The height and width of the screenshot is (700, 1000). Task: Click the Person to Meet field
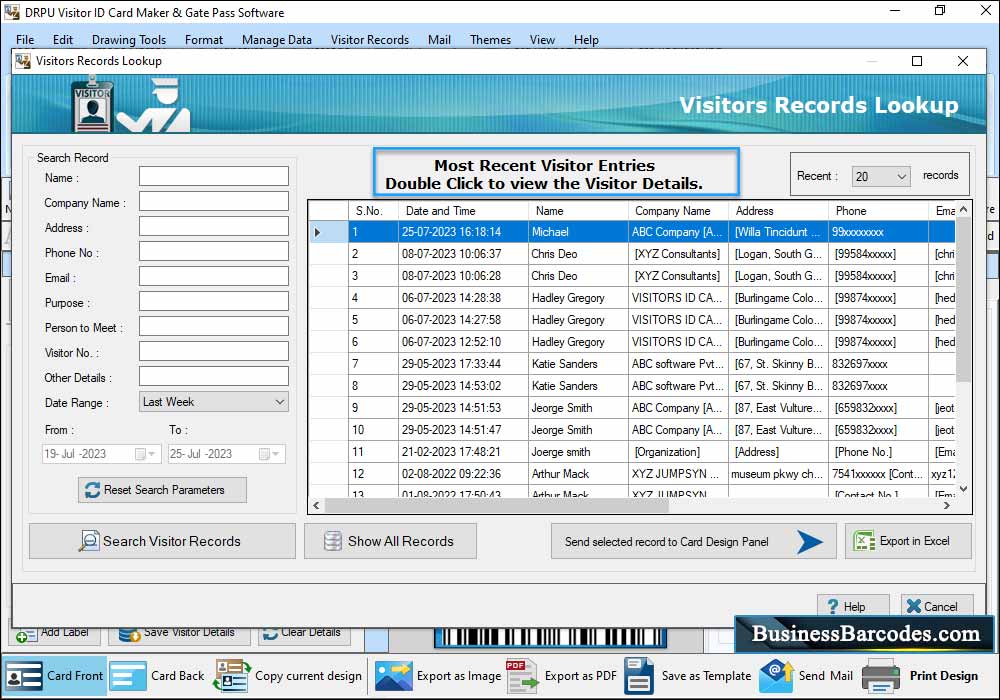coord(214,326)
